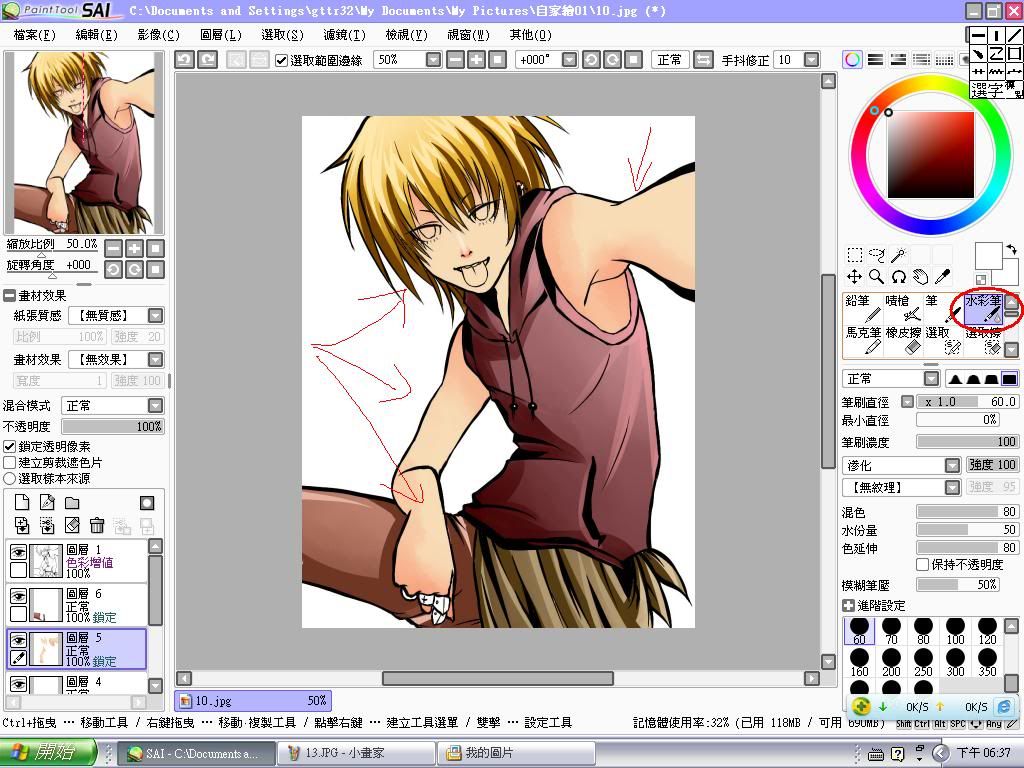
Task: Hide 圖層 6 with its eye icon
Action: click(18, 596)
